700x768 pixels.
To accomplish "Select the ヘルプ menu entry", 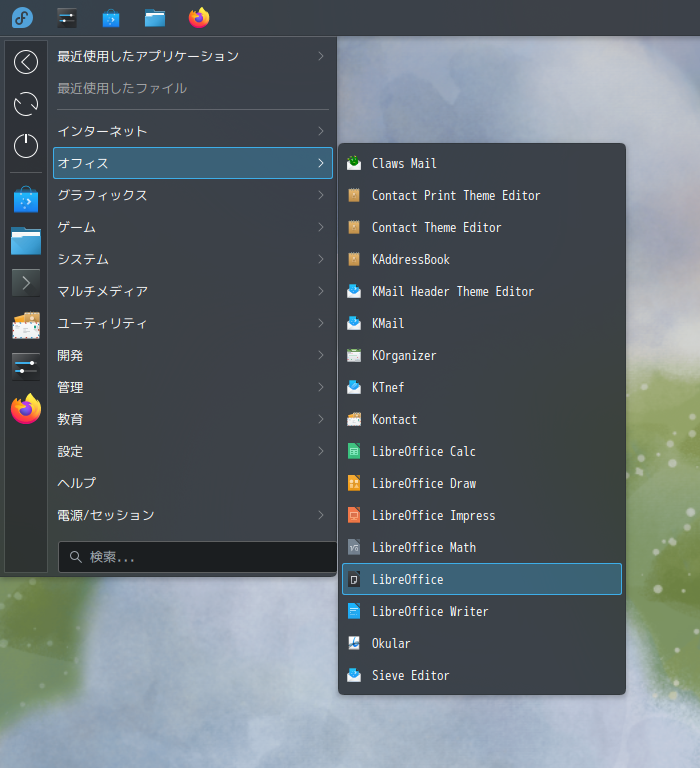I will coord(193,483).
